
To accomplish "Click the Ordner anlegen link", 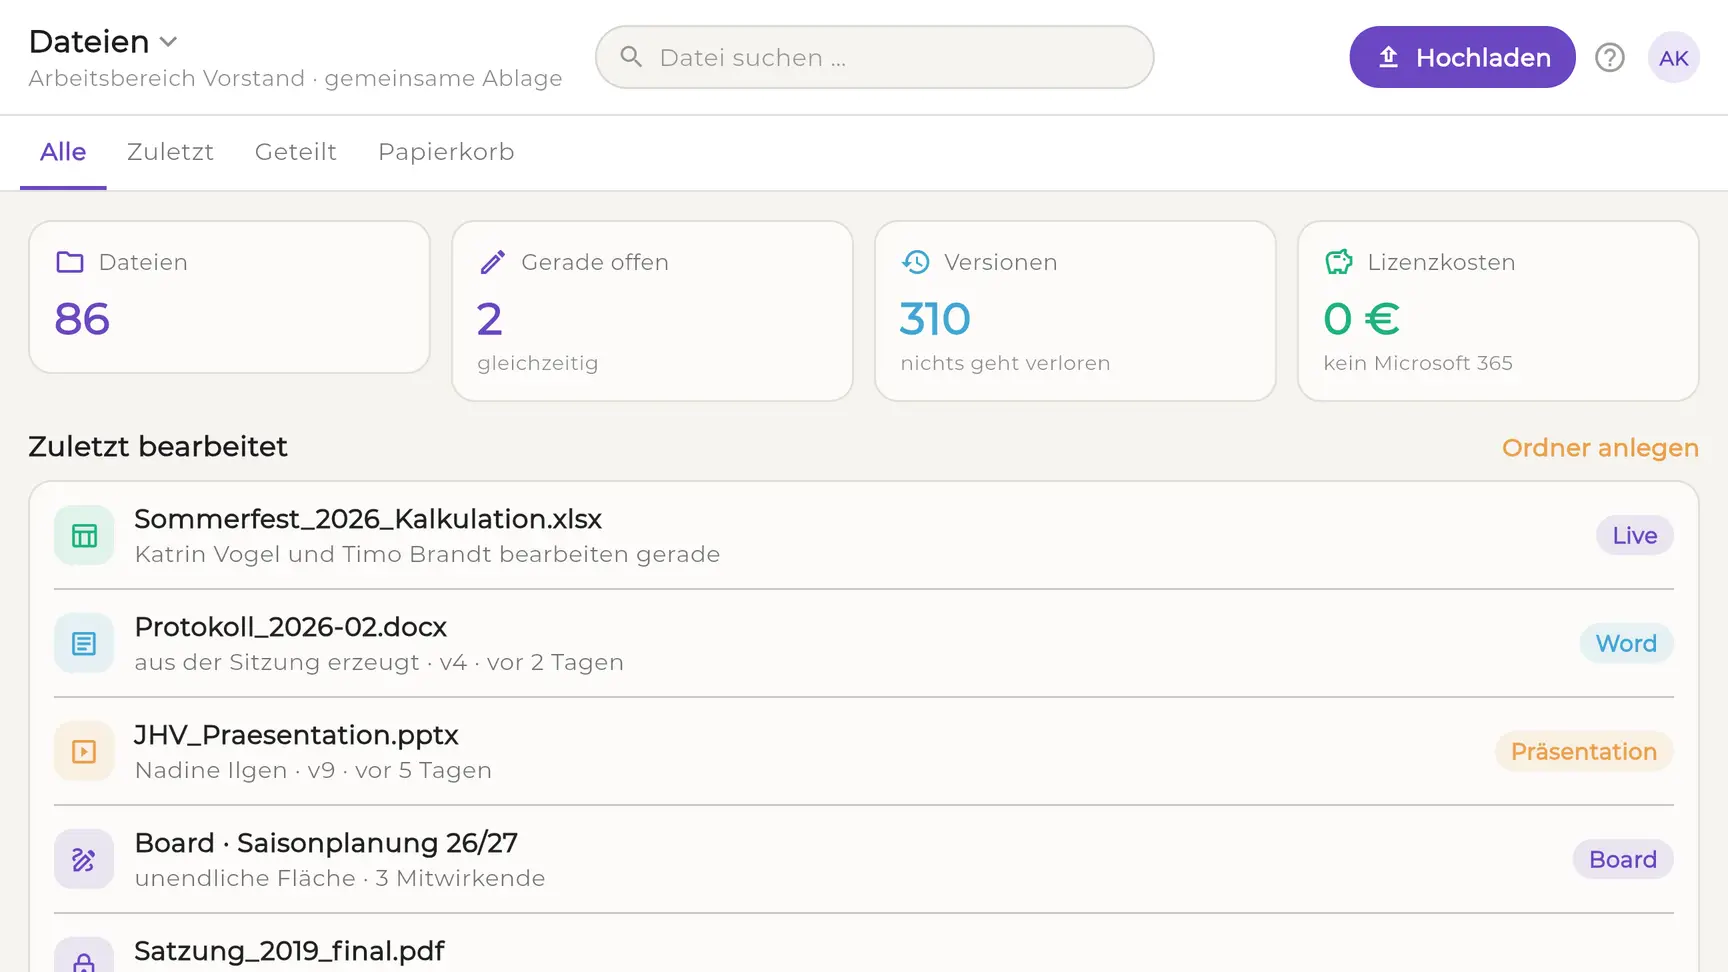I will coord(1600,448).
